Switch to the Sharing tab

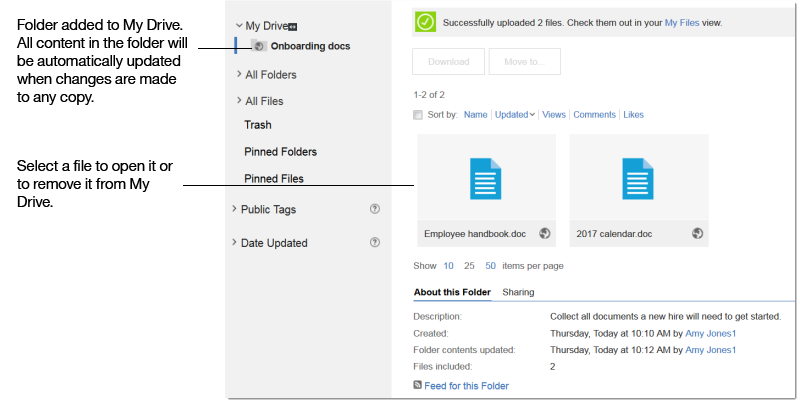coord(518,292)
